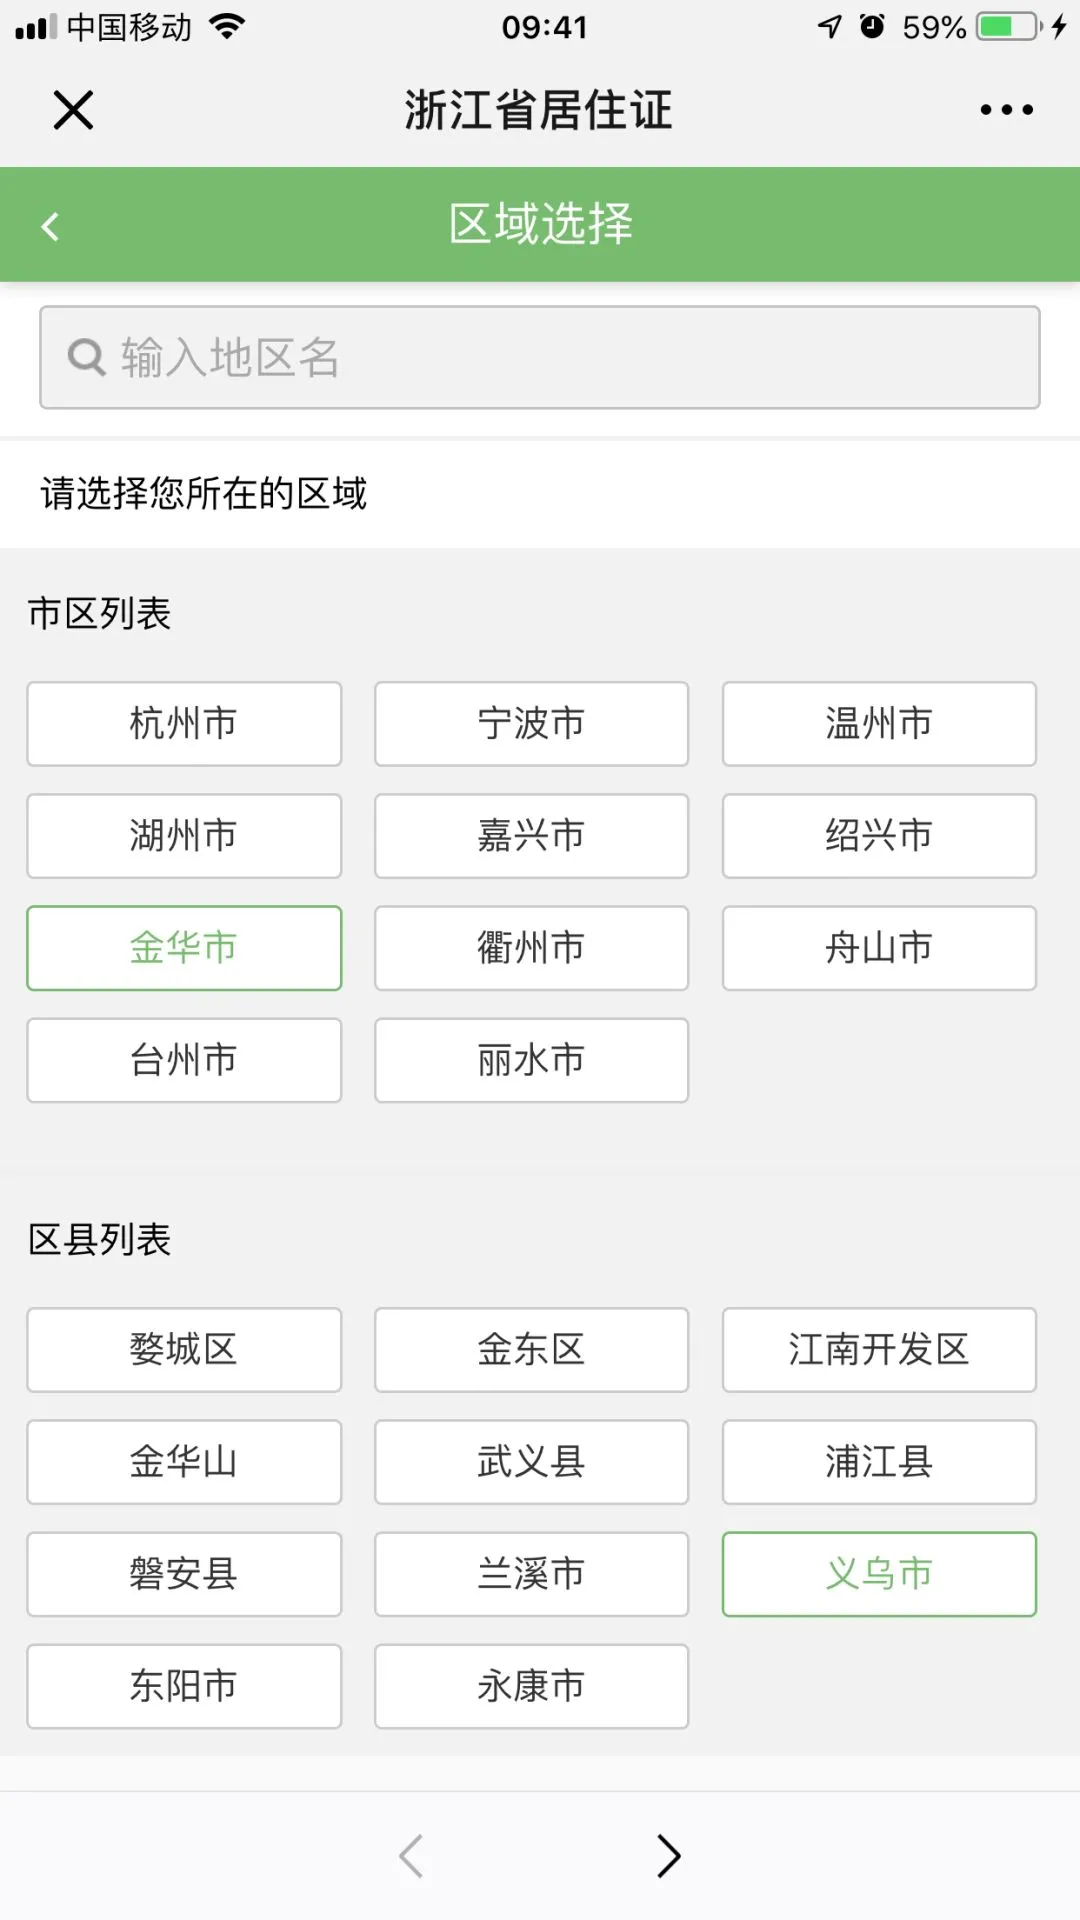Select 杭州市 from city list
Viewport: 1080px width, 1920px height.
184,724
